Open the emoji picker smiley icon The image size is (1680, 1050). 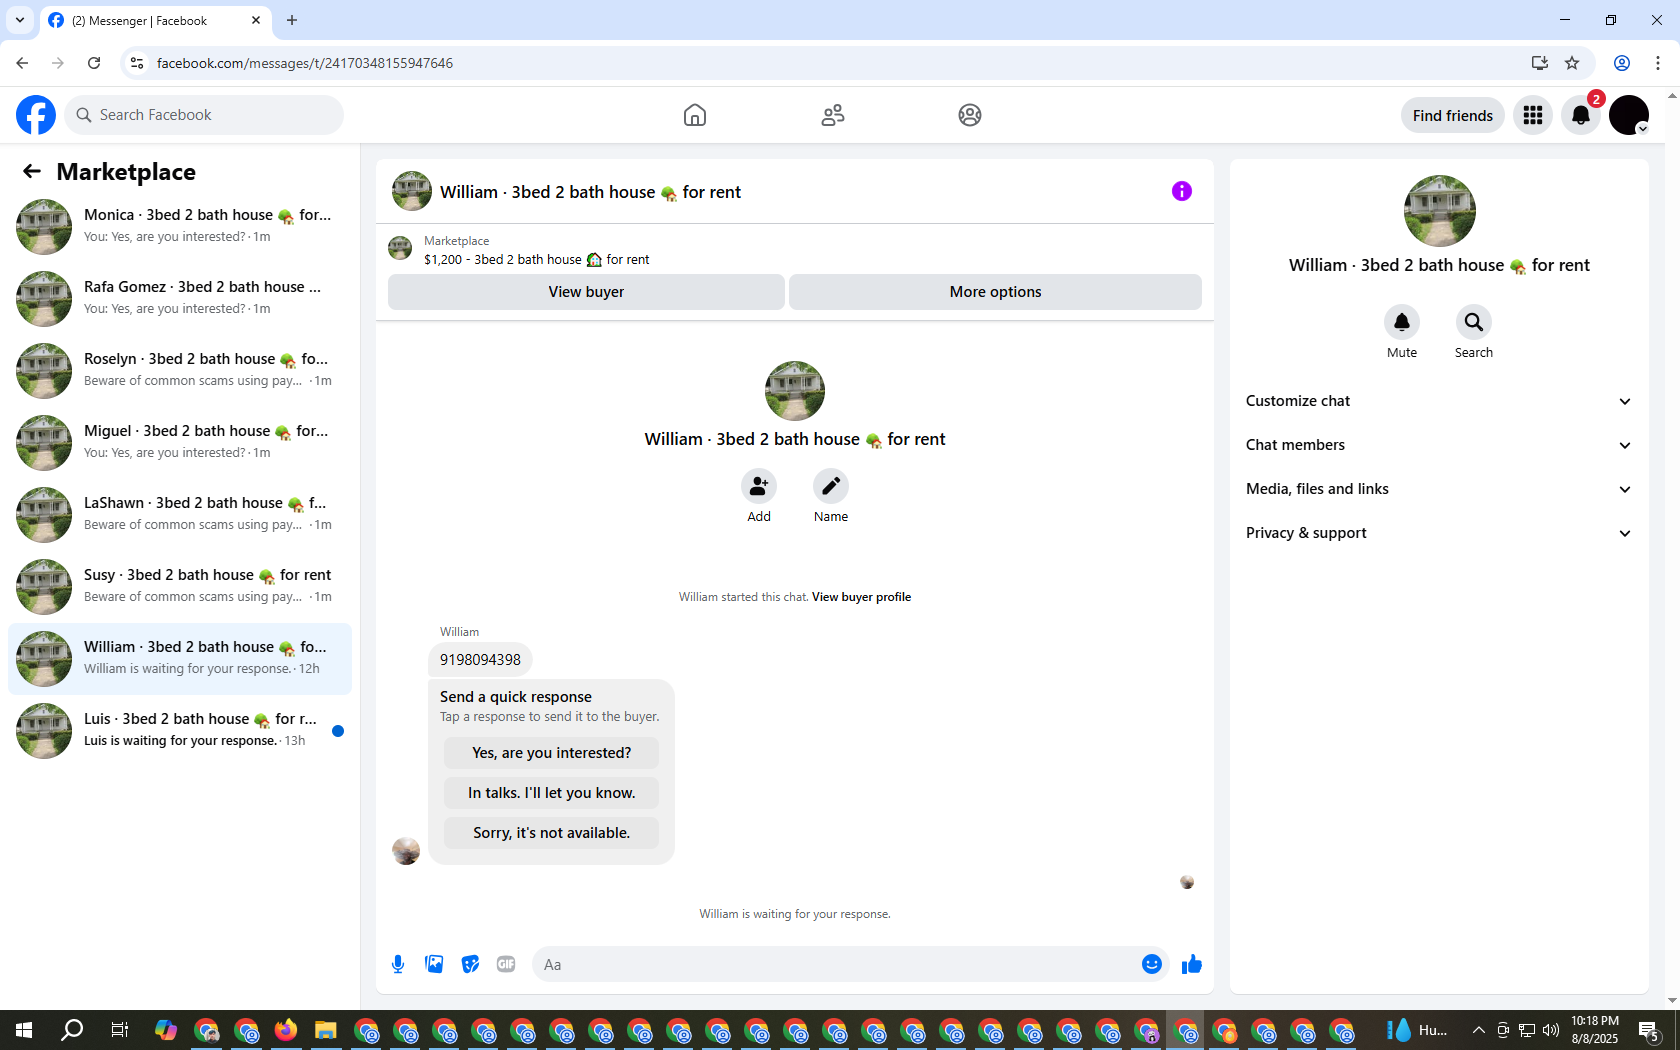(1152, 964)
